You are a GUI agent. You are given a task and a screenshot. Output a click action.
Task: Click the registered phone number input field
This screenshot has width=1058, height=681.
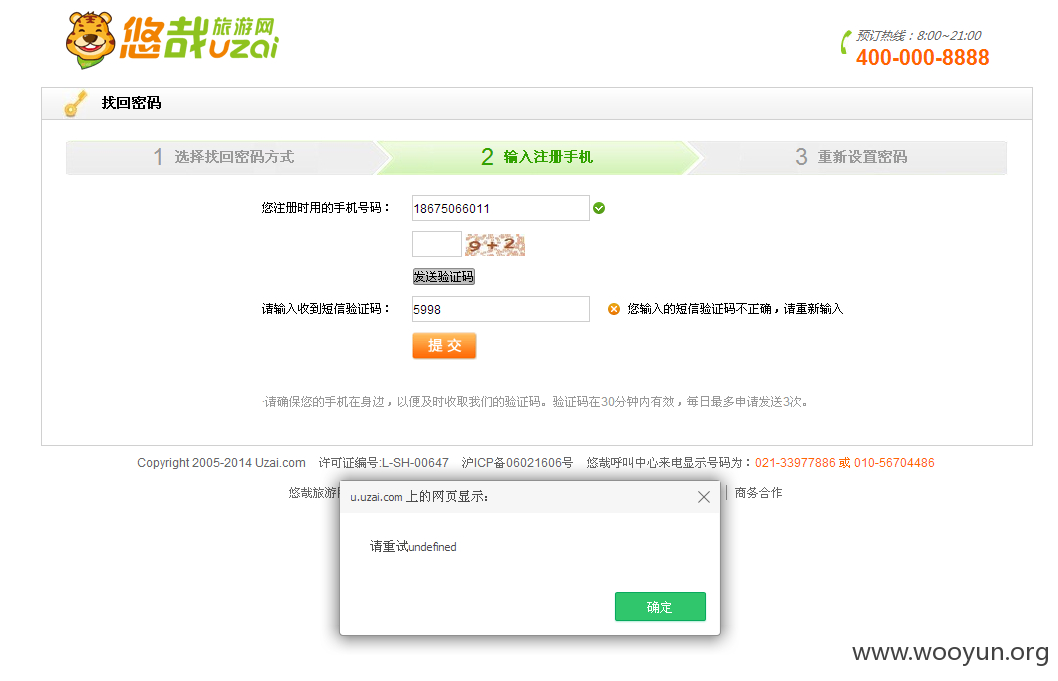pyautogui.click(x=501, y=208)
